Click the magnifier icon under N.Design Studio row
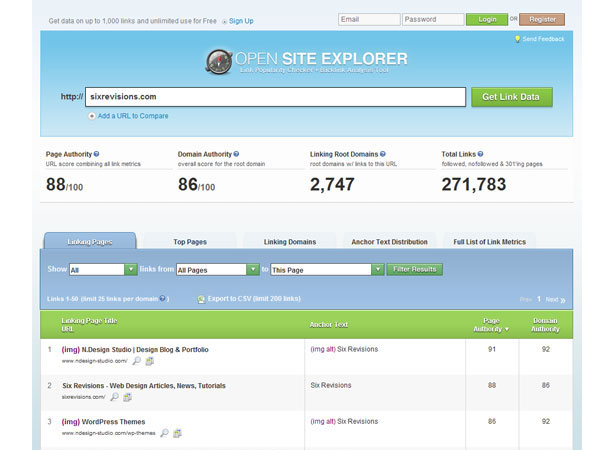The width and height of the screenshot is (615, 450). pyautogui.click(x=136, y=361)
